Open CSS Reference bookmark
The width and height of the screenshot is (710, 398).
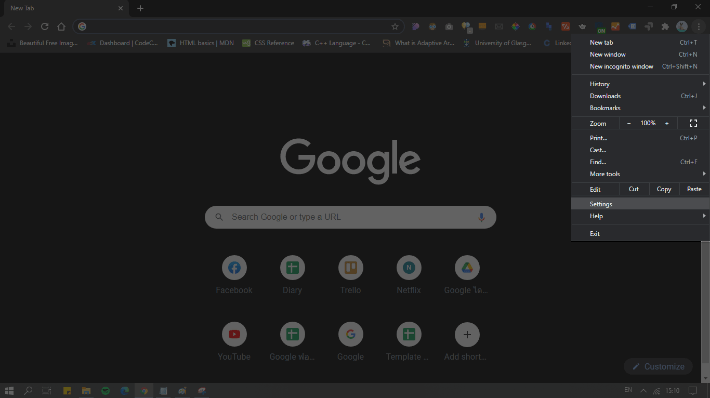pyautogui.click(x=268, y=43)
